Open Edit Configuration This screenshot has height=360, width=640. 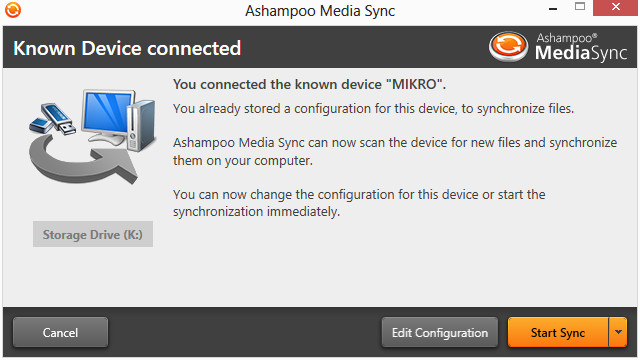tap(440, 332)
